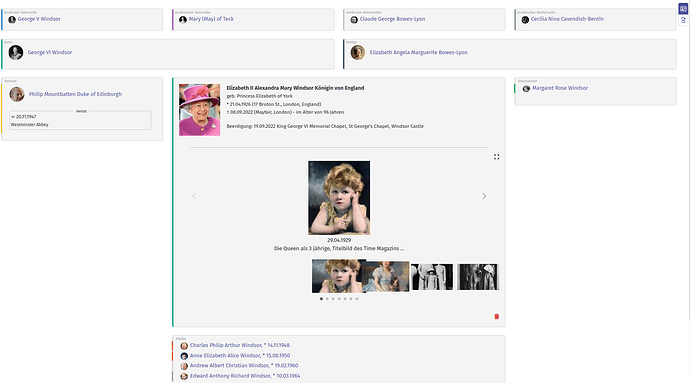Open the gallery fullscreen icon
Screen dimensions: 690x383
point(496,157)
